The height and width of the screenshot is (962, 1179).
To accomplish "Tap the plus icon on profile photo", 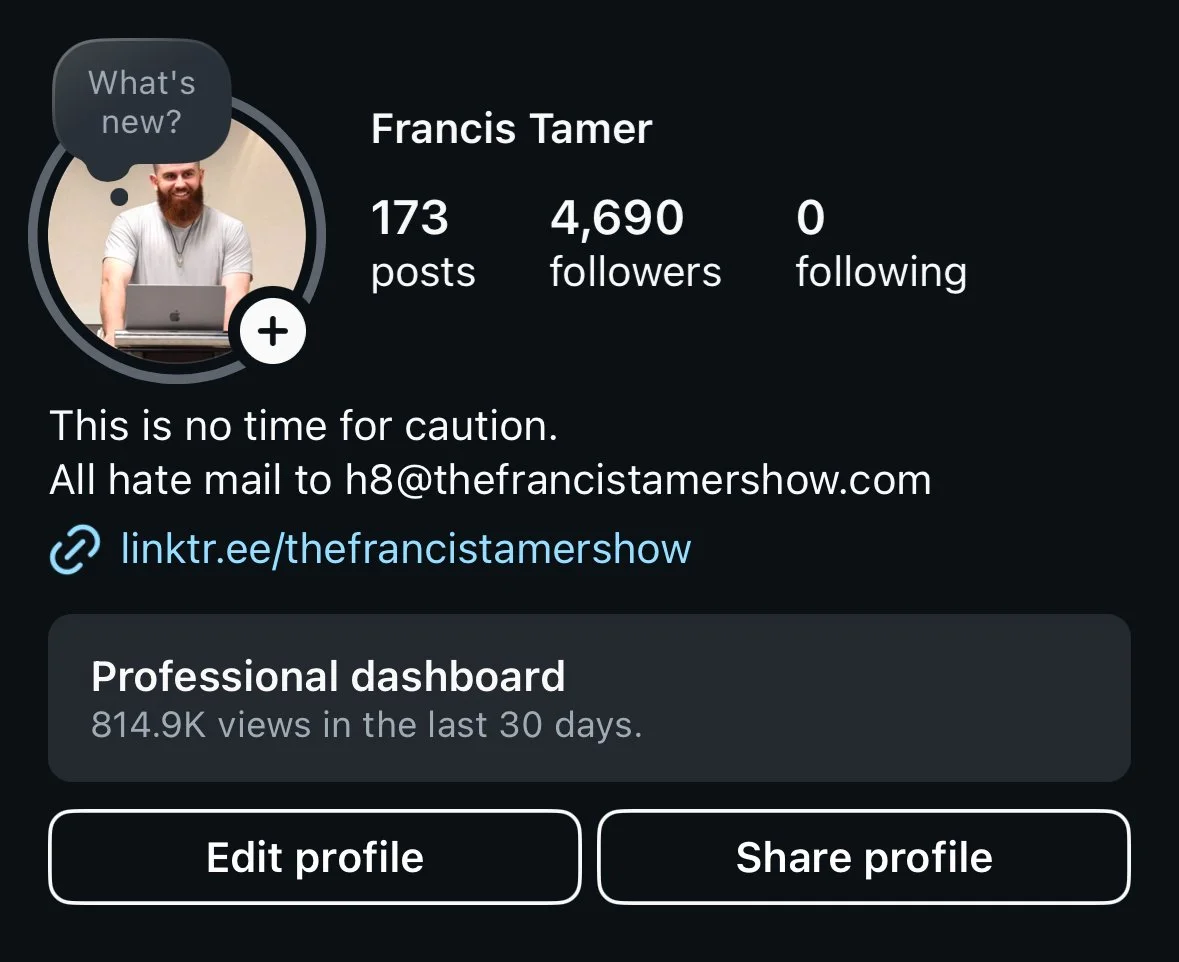I will point(272,331).
